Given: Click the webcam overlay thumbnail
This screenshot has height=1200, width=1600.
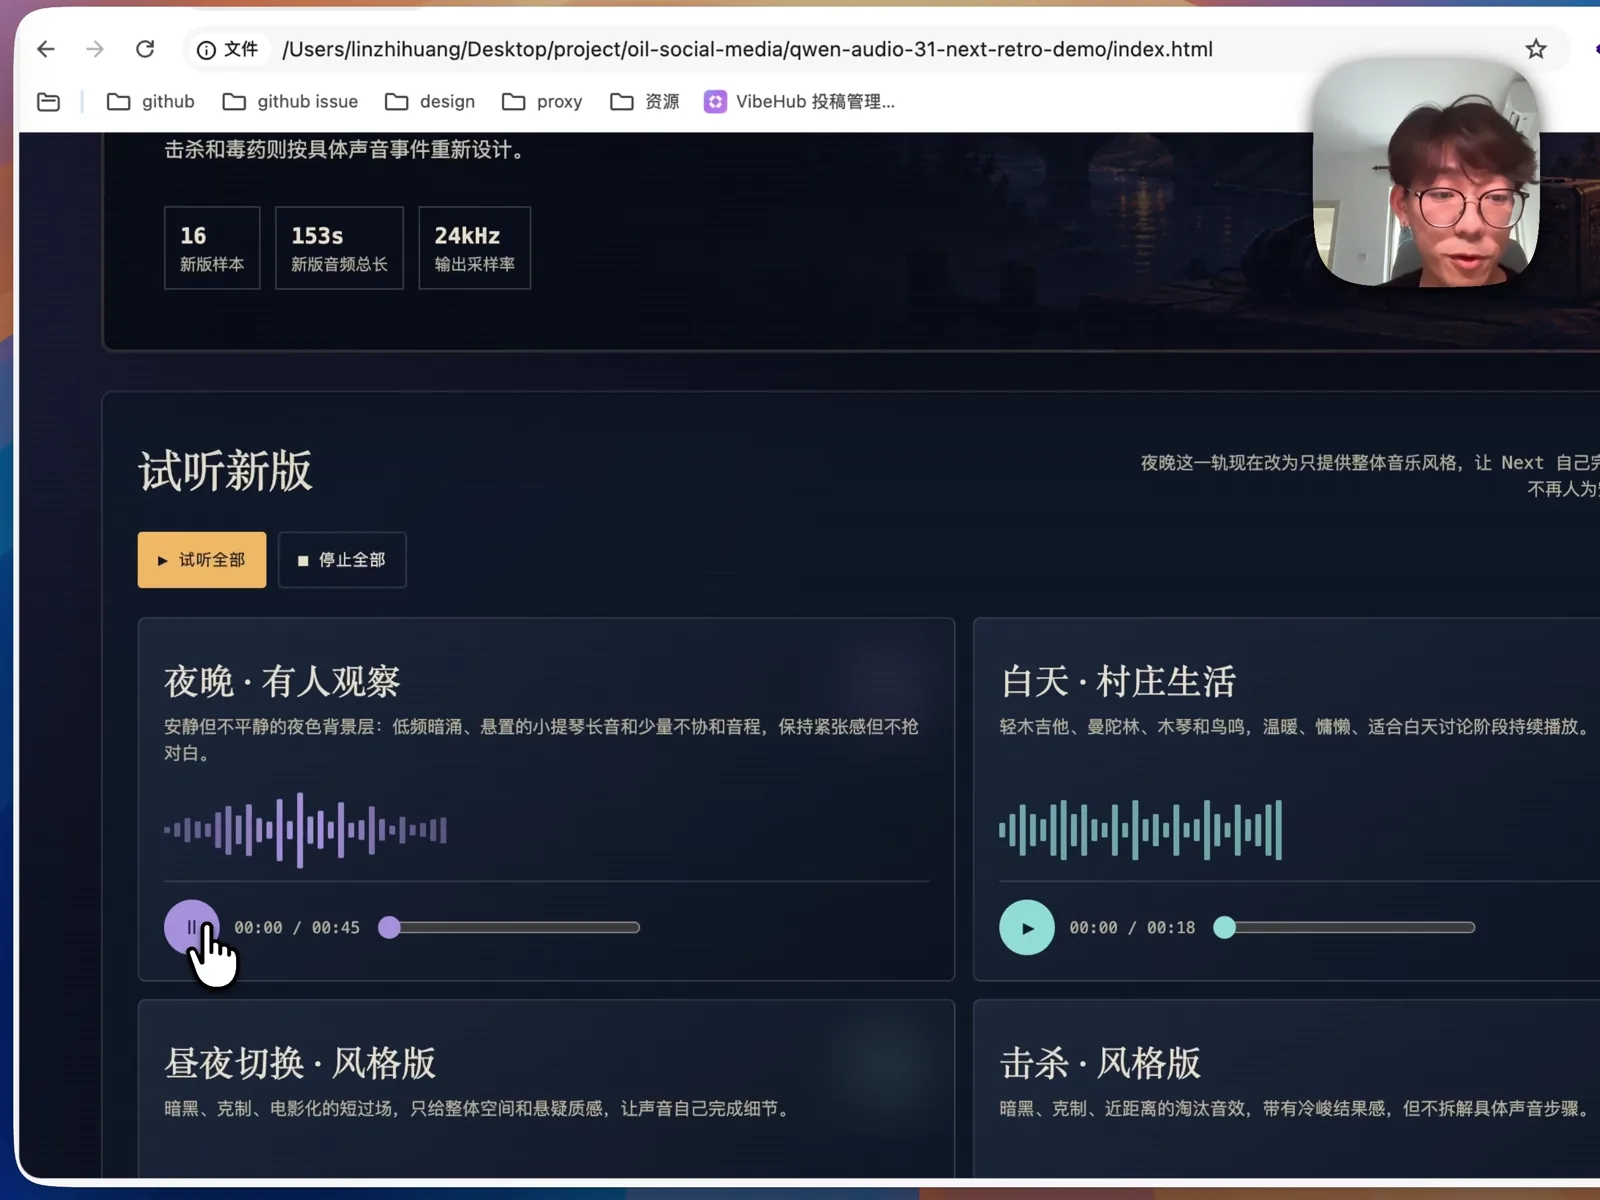Looking at the screenshot, I should point(1426,173).
